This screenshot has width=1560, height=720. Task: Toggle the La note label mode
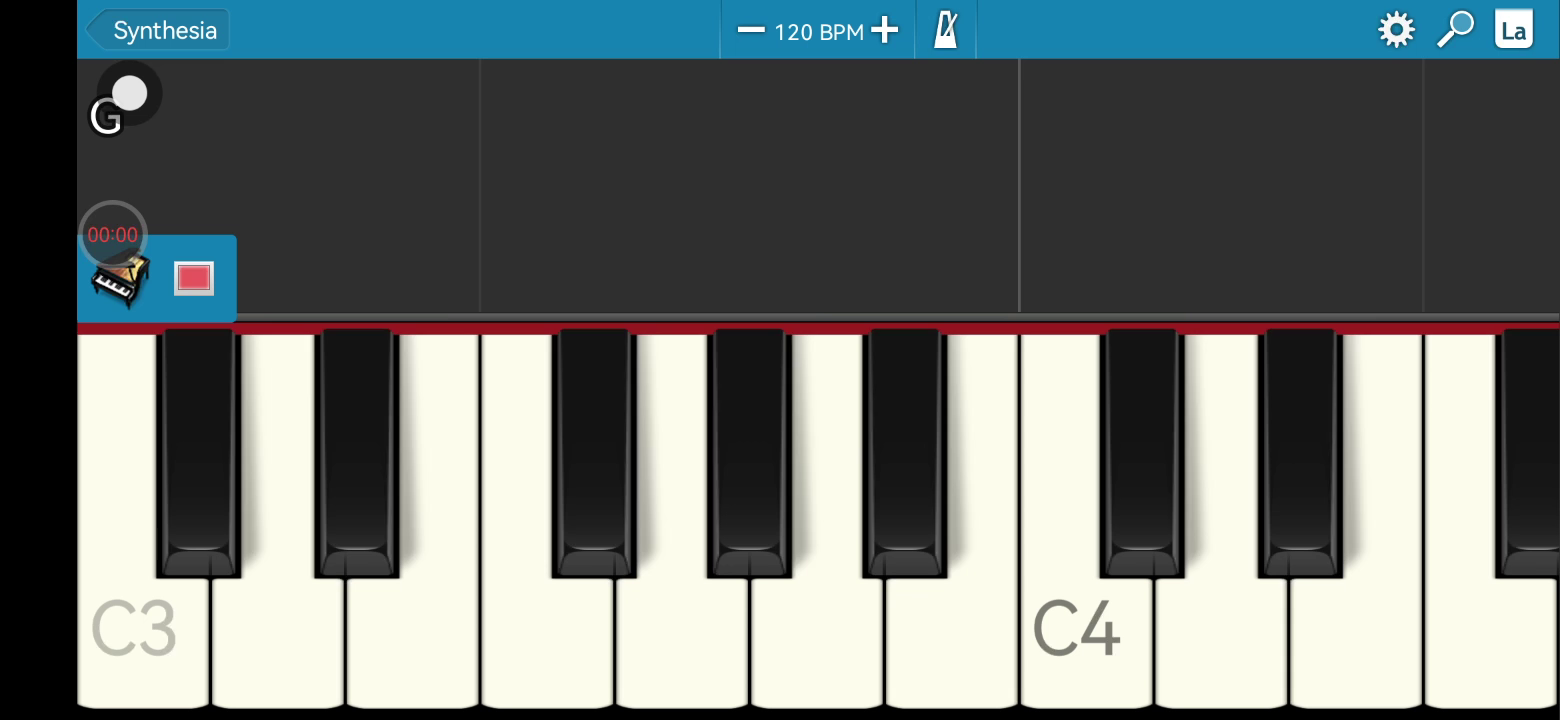click(x=1514, y=30)
